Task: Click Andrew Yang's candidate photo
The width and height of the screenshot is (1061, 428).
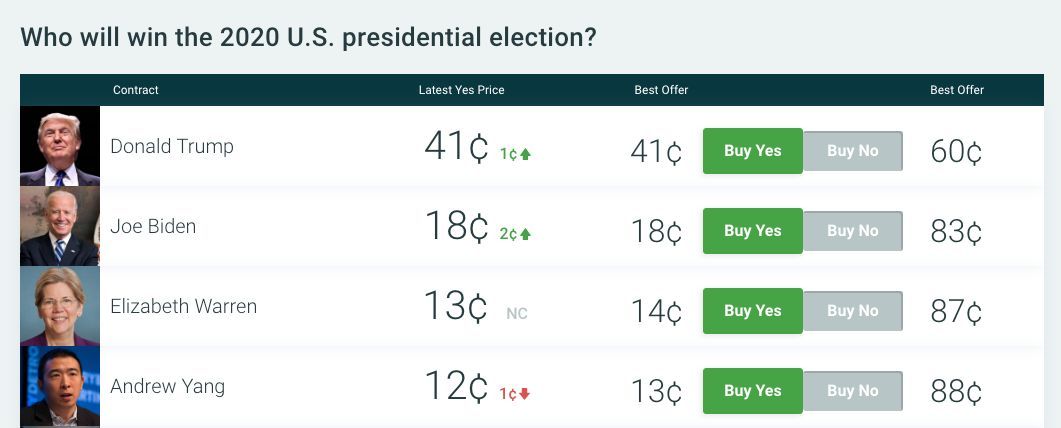Action: click(60, 386)
